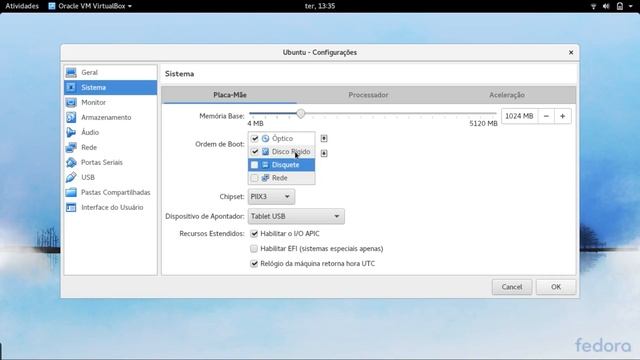Click the 1024 MB memory input field
The height and width of the screenshot is (360, 640).
click(x=520, y=116)
